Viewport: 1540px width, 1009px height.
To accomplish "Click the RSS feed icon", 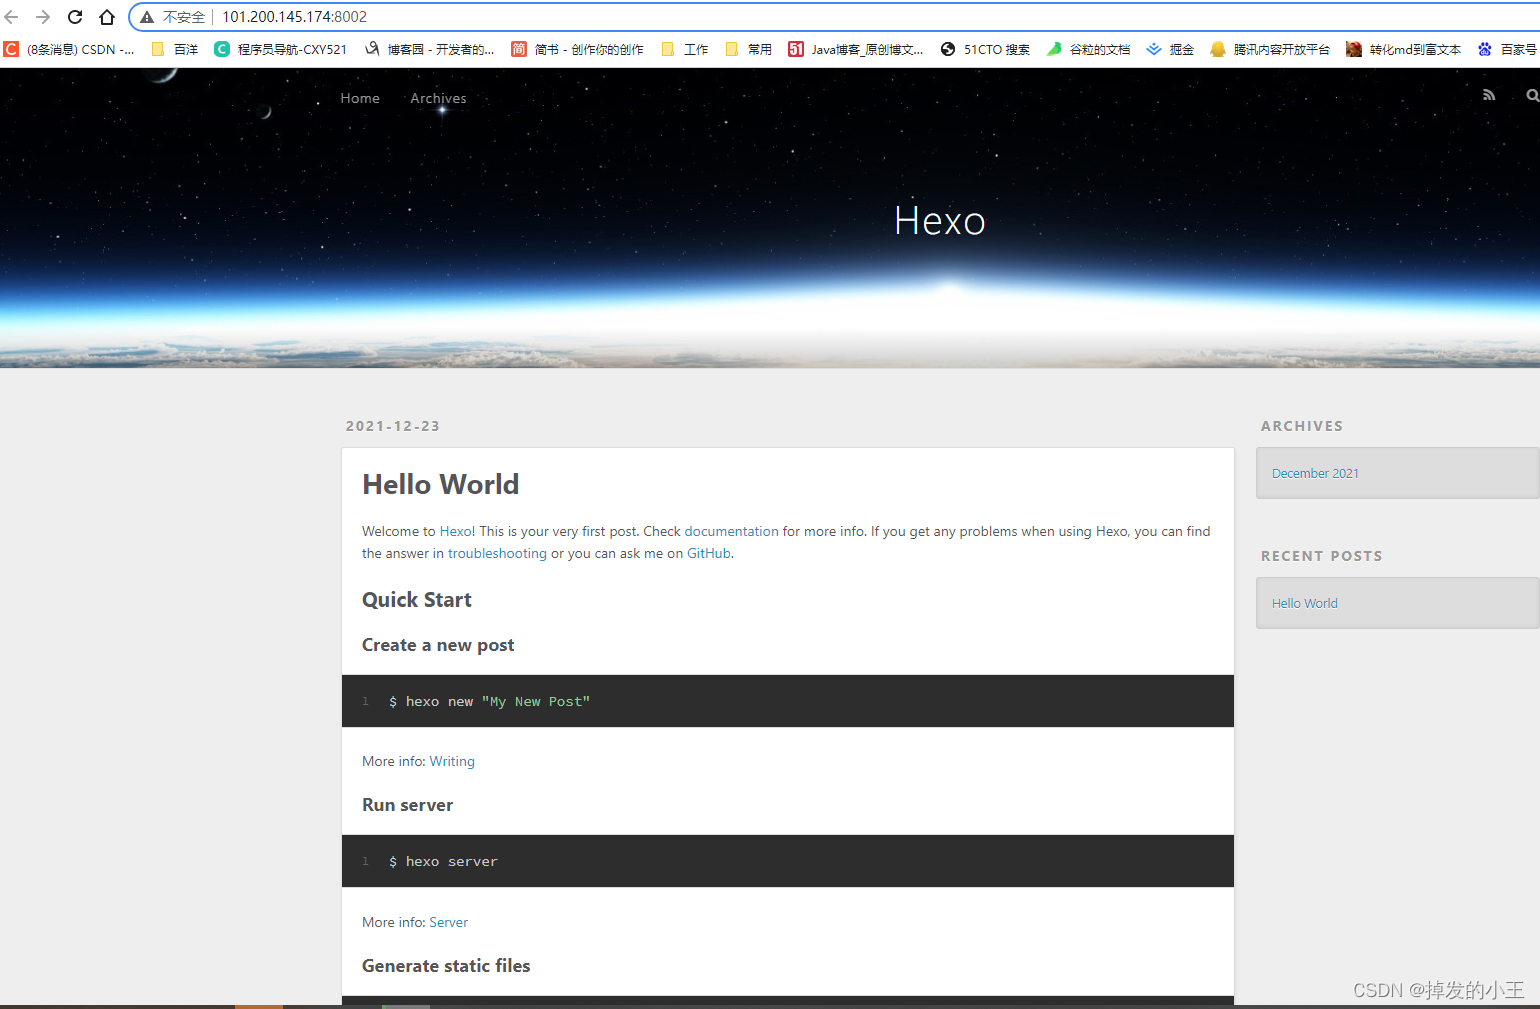I will [1489, 95].
